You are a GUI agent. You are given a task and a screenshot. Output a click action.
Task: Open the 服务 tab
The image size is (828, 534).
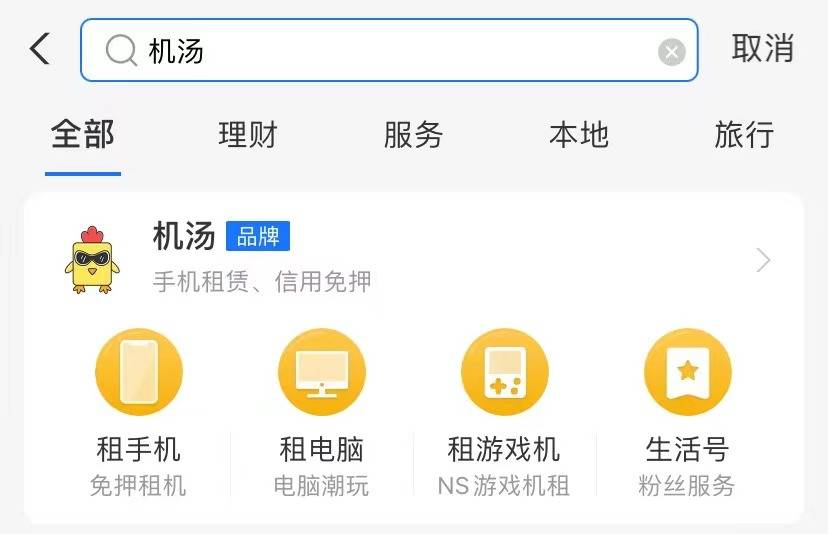[413, 134]
